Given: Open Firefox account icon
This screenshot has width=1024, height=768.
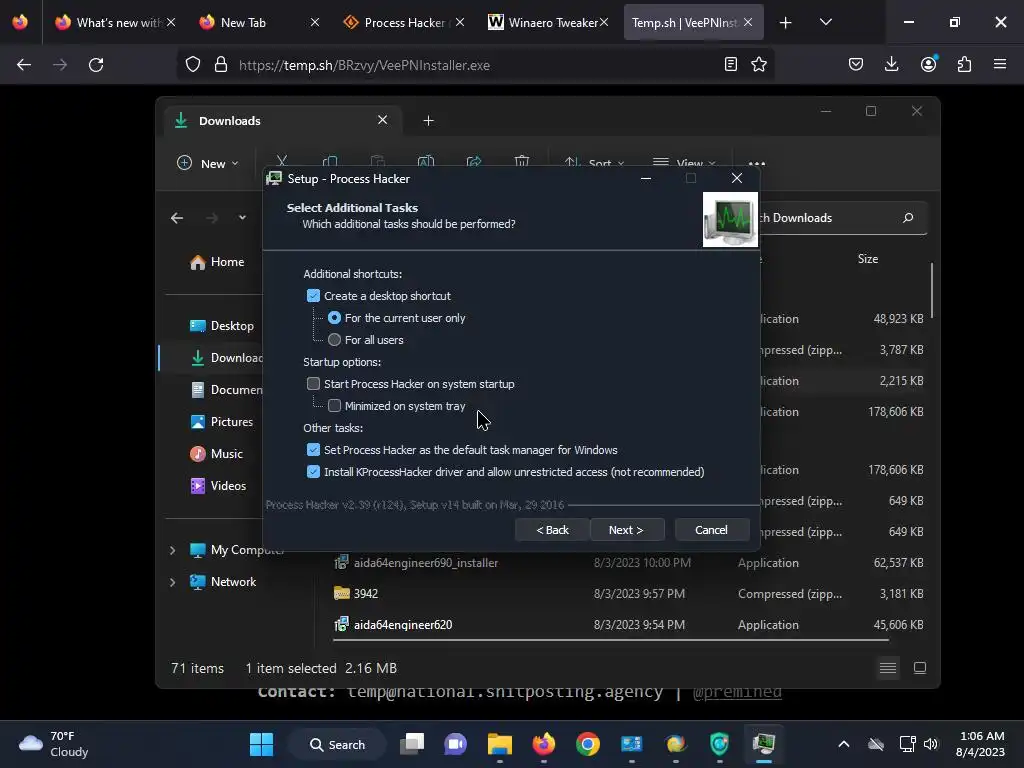Looking at the screenshot, I should point(928,64).
